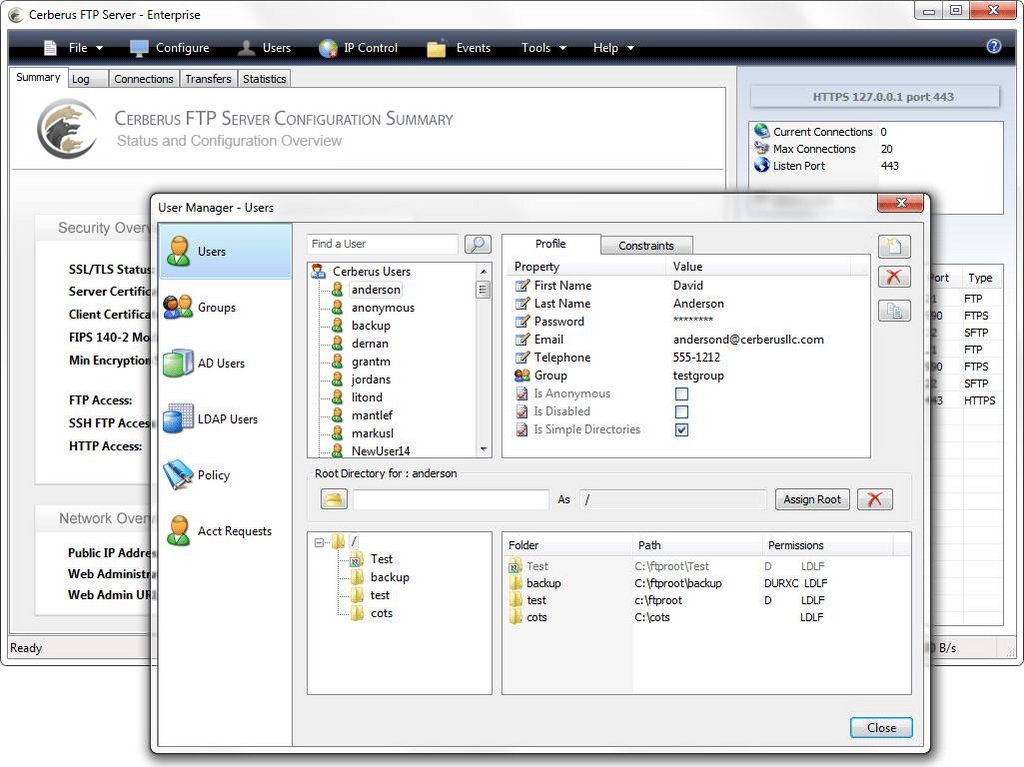Viewport: 1024px width, 767px height.
Task: Click the Assign Root button
Action: point(812,500)
